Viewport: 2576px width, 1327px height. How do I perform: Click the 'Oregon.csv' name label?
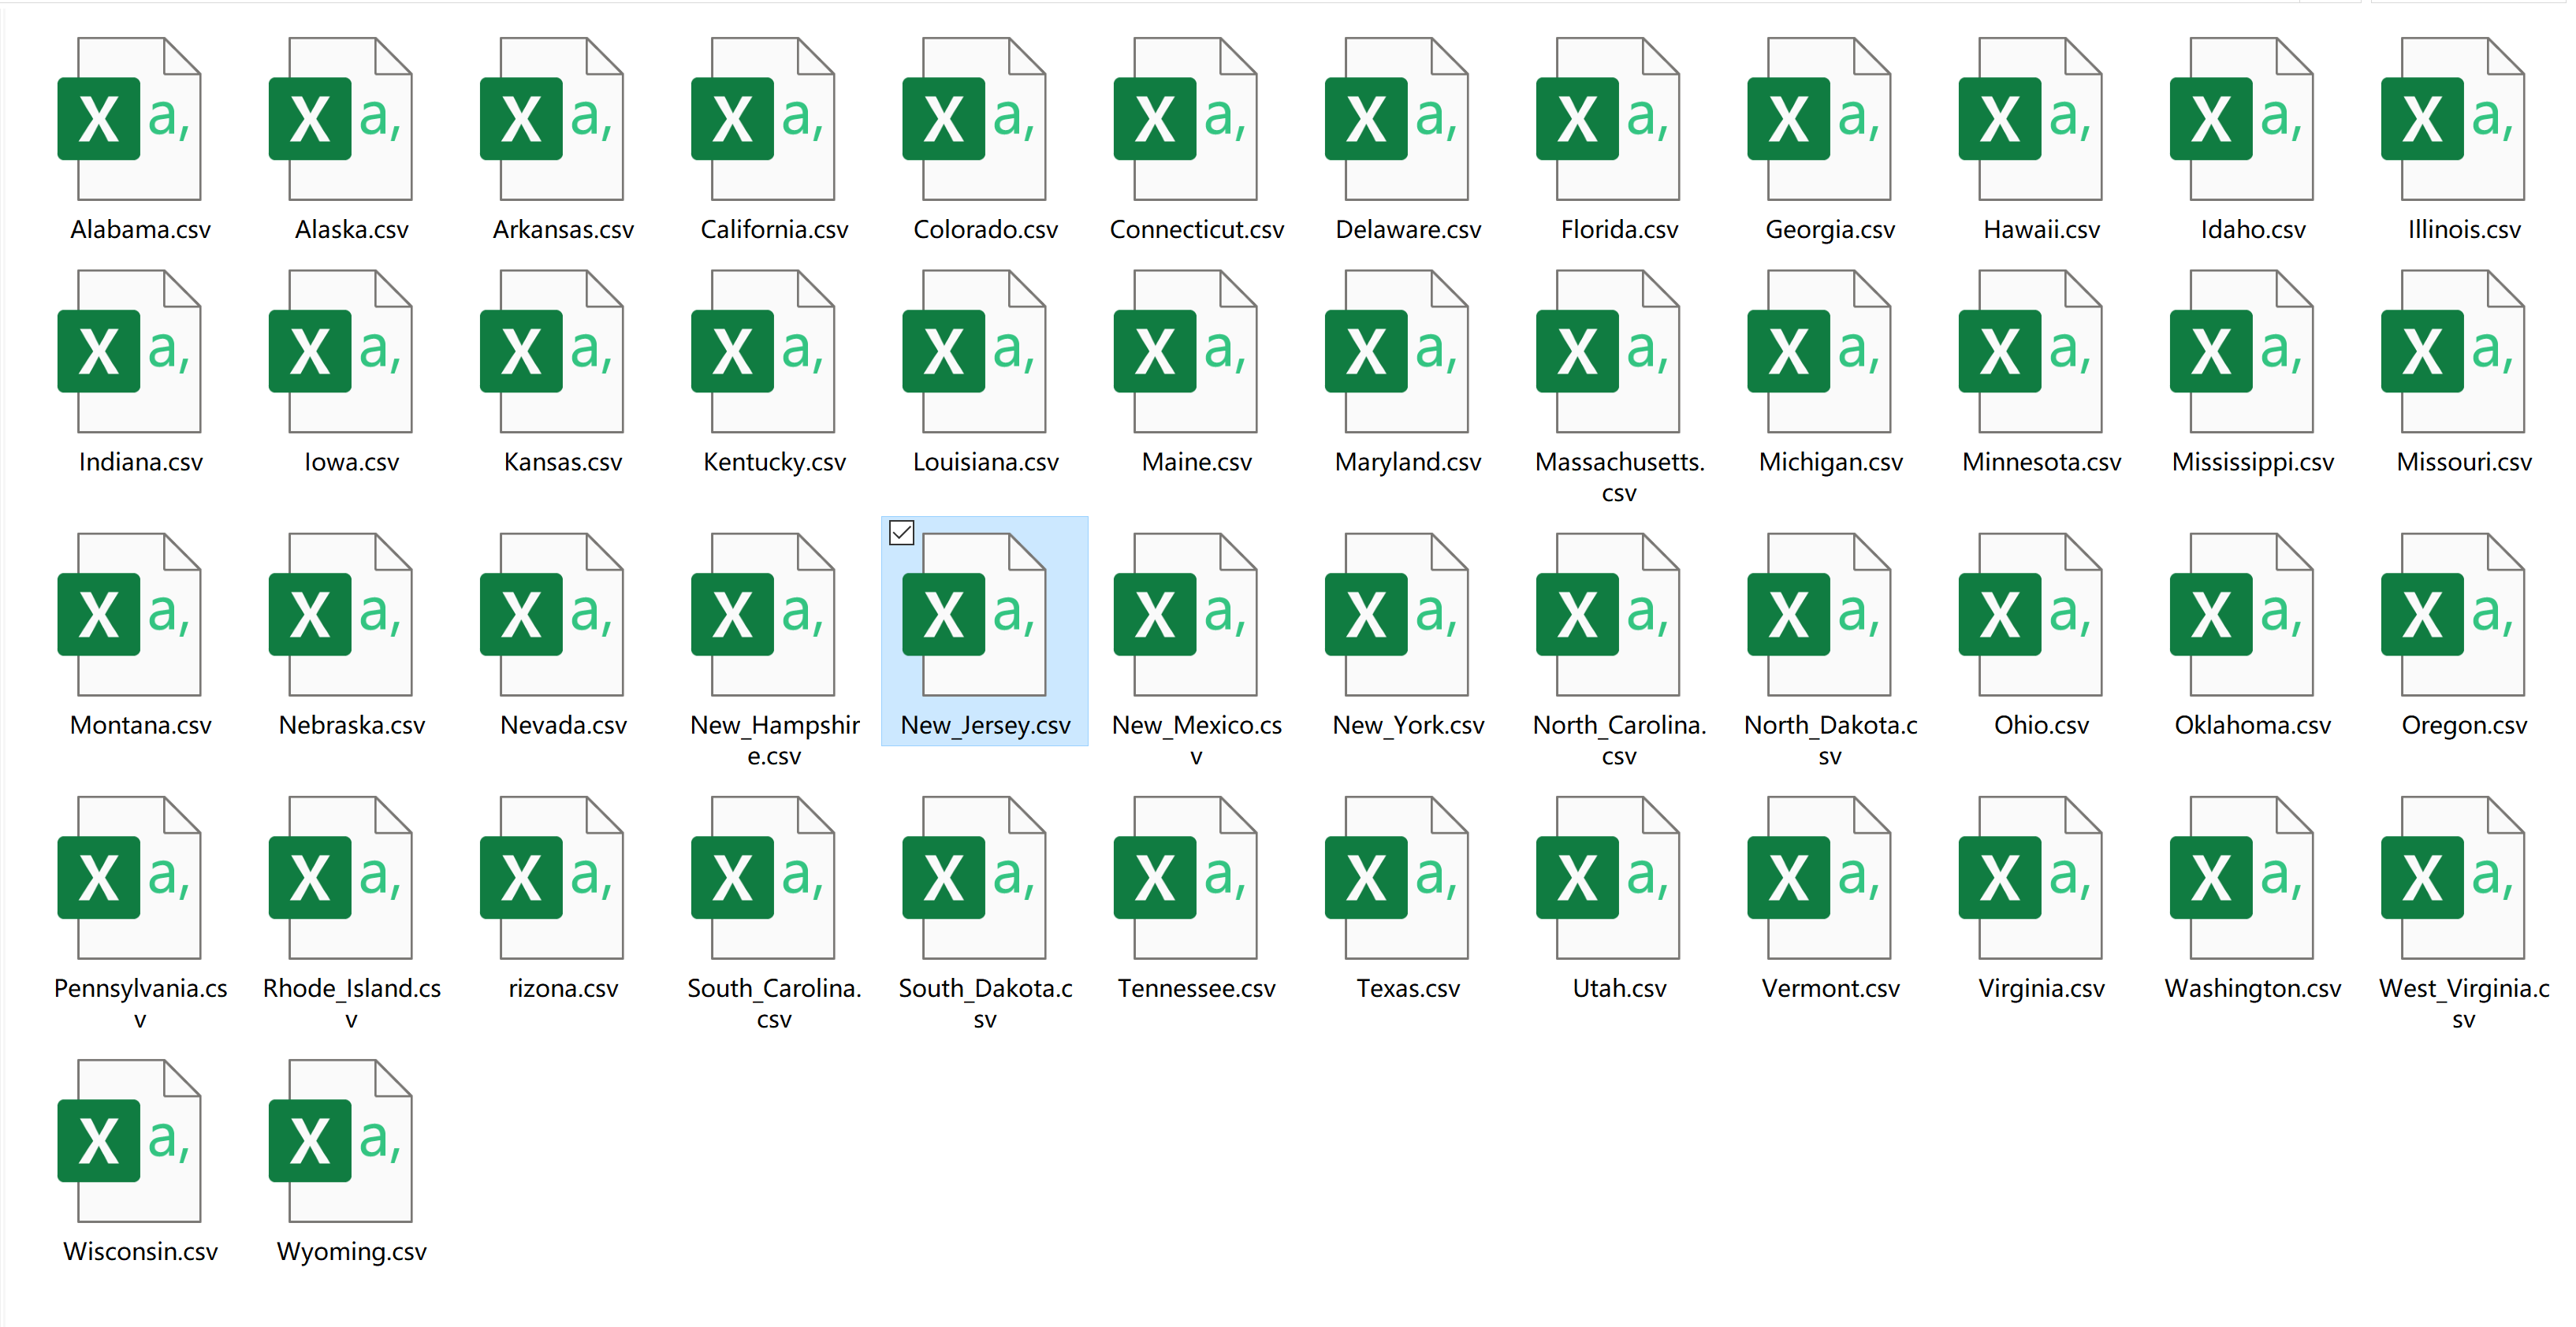(2464, 726)
